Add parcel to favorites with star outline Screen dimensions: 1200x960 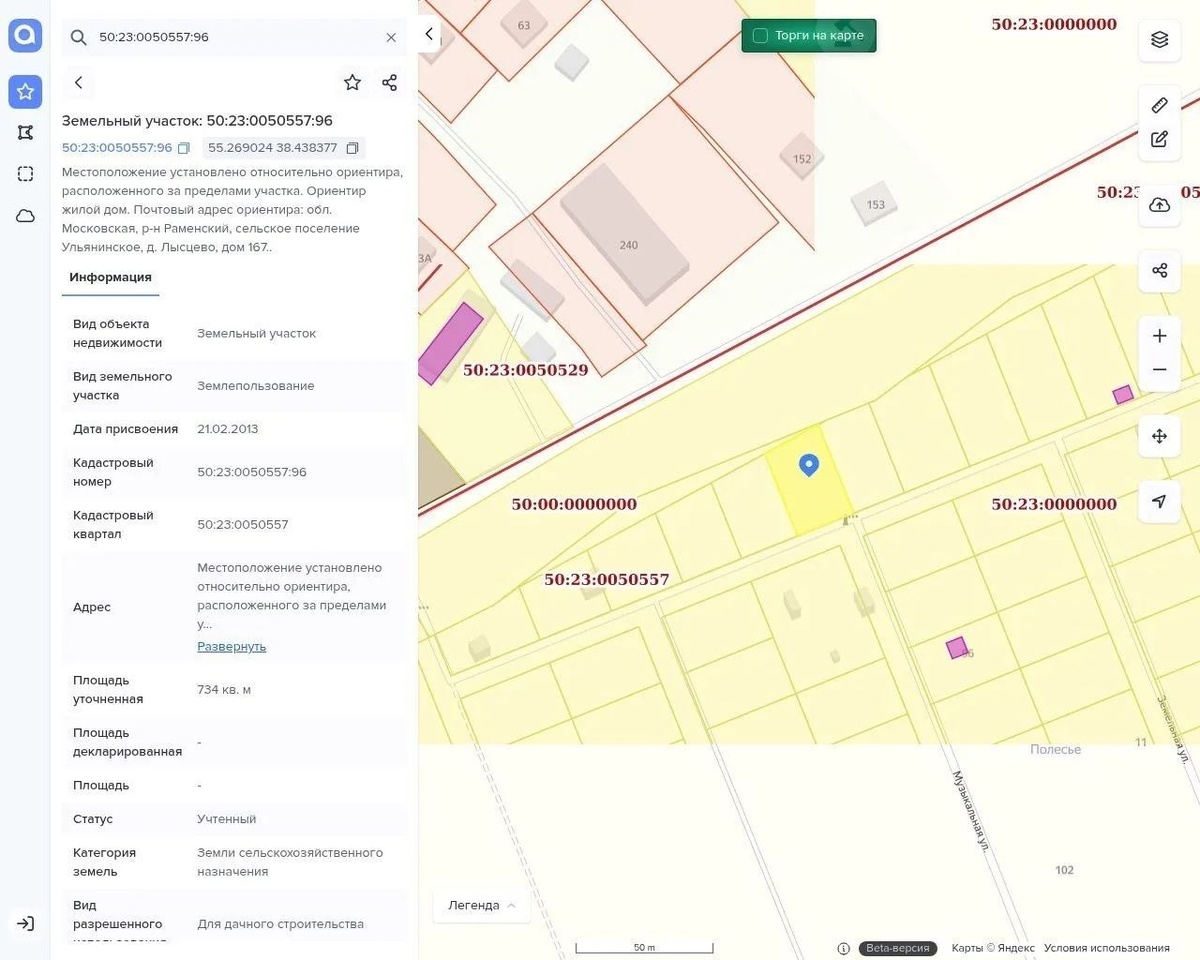[352, 83]
